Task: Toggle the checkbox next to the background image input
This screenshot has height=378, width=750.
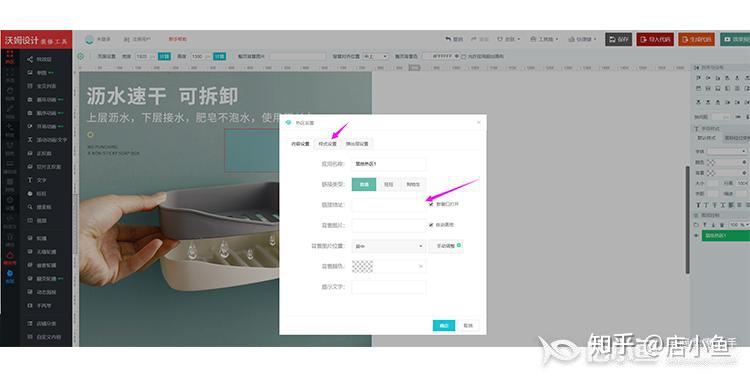Action: (431, 225)
